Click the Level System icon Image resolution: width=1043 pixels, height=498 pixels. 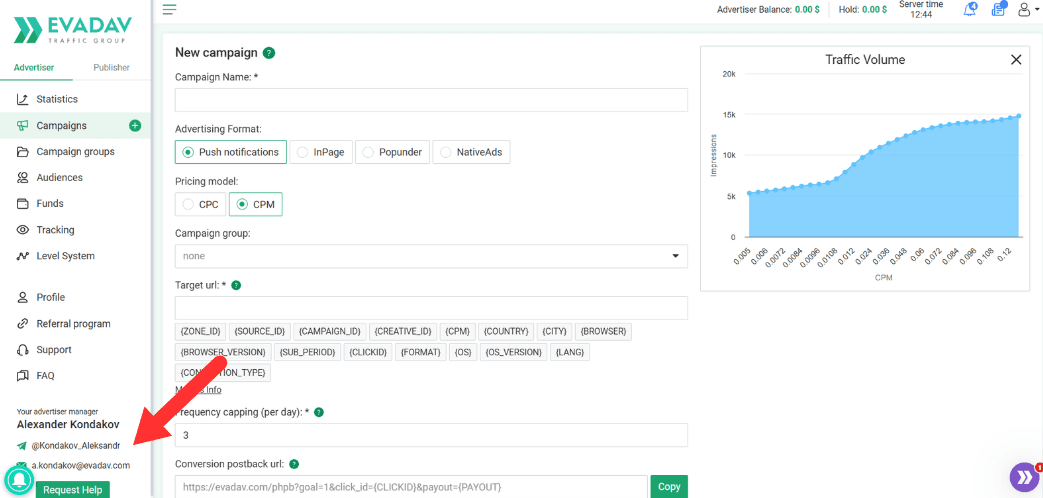[x=23, y=256]
